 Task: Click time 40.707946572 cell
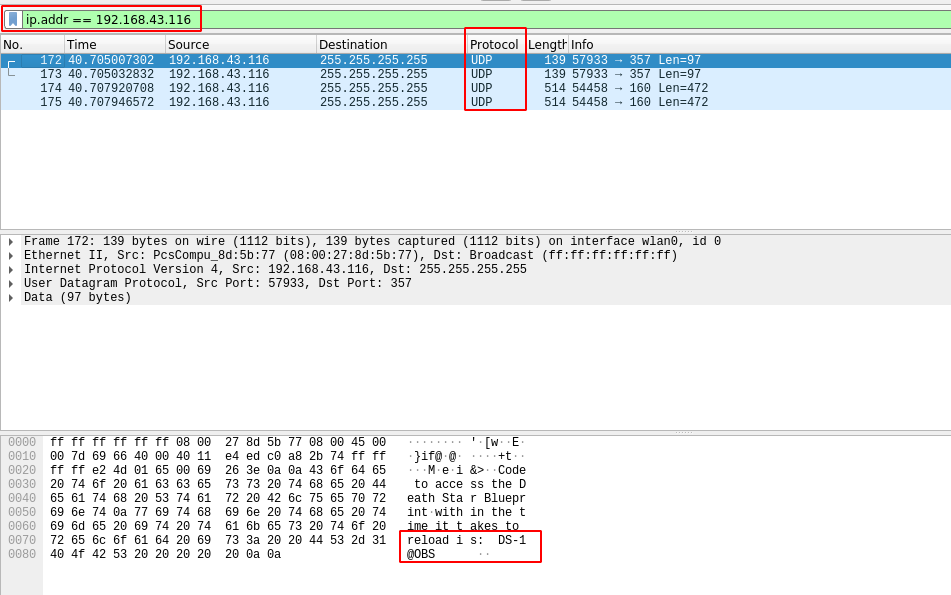[x=111, y=102]
